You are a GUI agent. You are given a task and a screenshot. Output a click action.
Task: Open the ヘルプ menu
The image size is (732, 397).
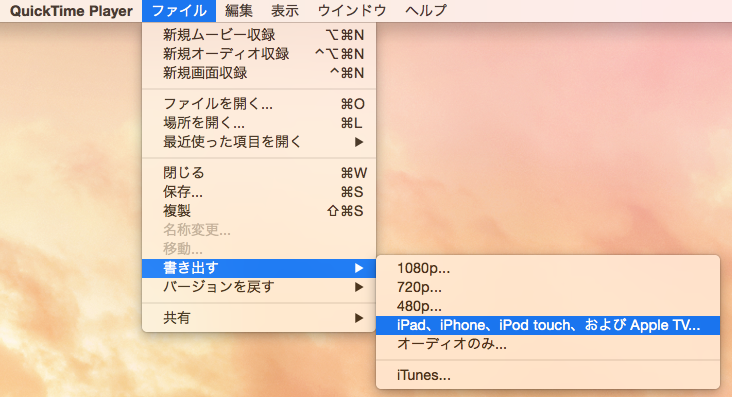[426, 11]
